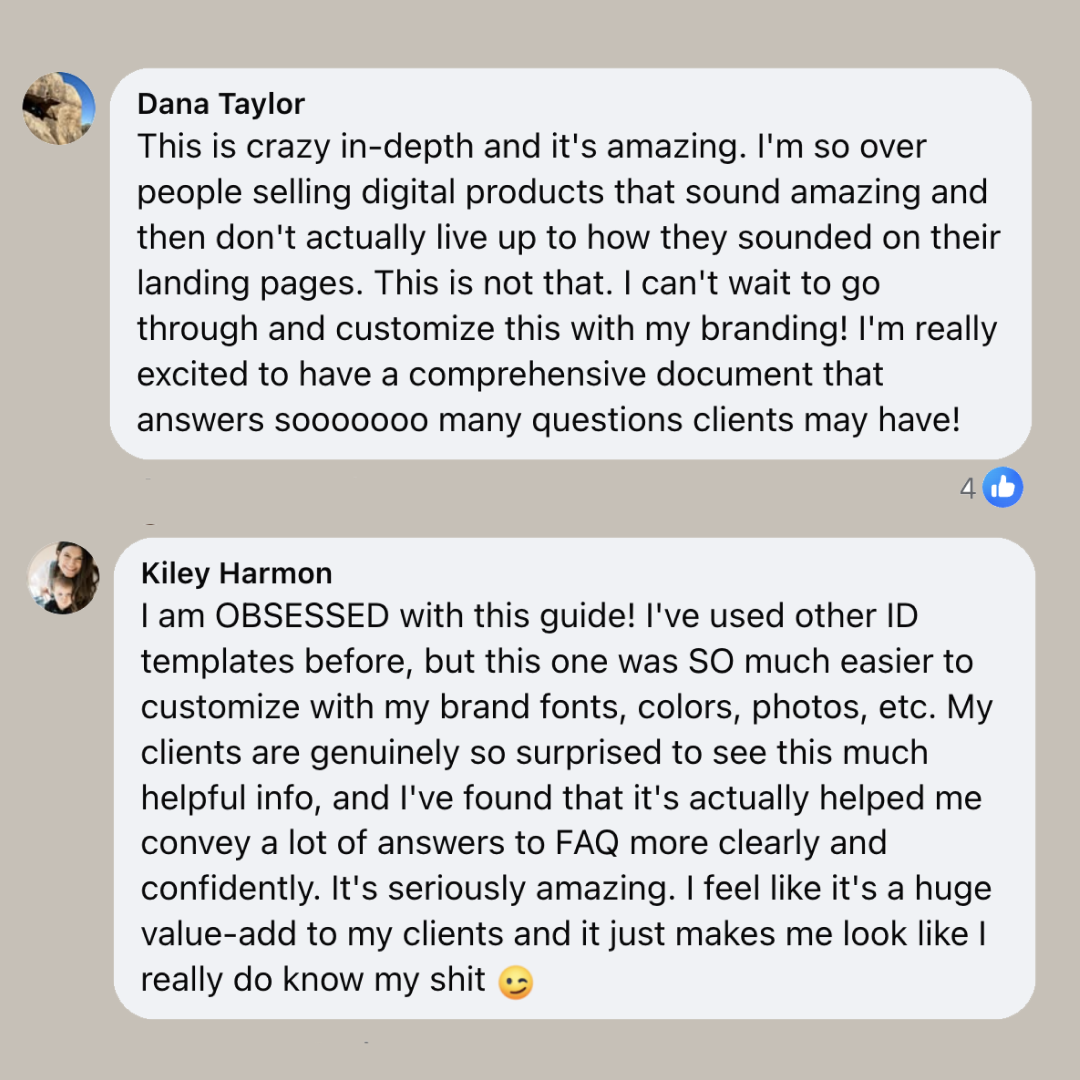
Task: Click the blue thumbs-up reaction icon
Action: pos(1002,487)
